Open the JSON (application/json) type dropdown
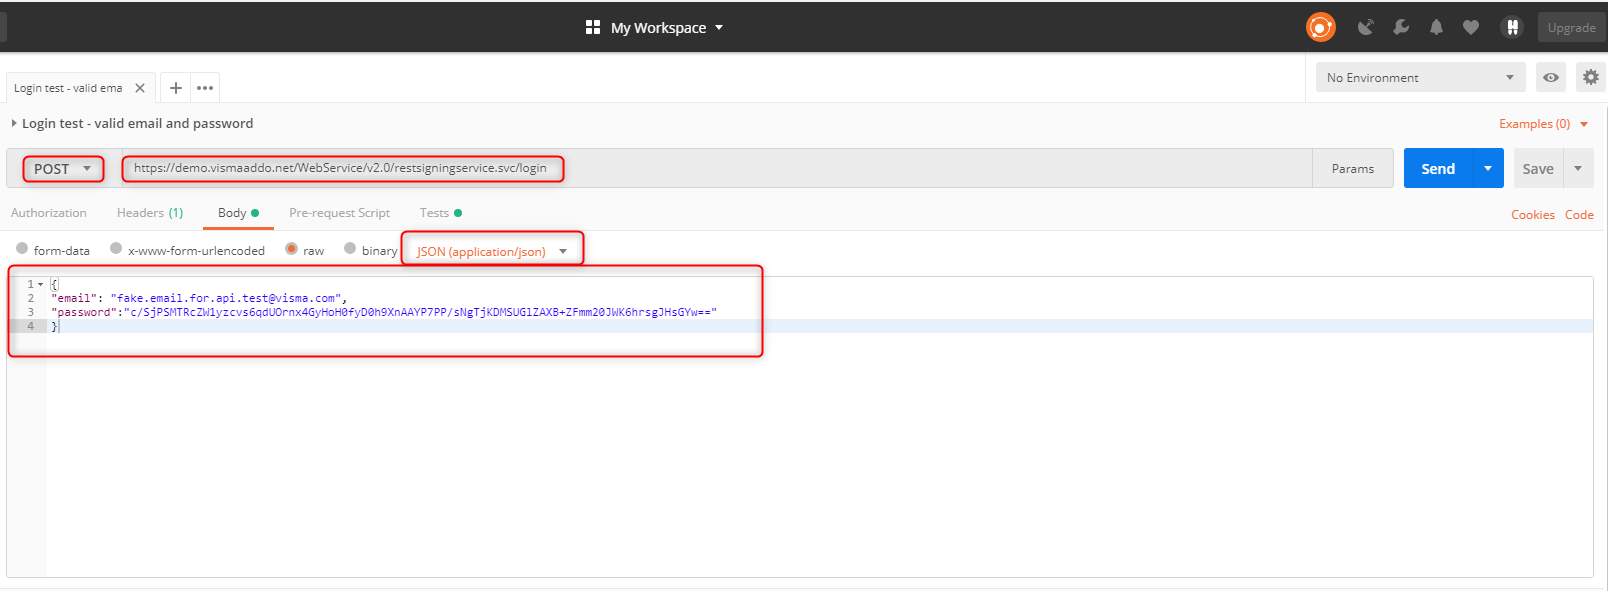 pyautogui.click(x=492, y=251)
